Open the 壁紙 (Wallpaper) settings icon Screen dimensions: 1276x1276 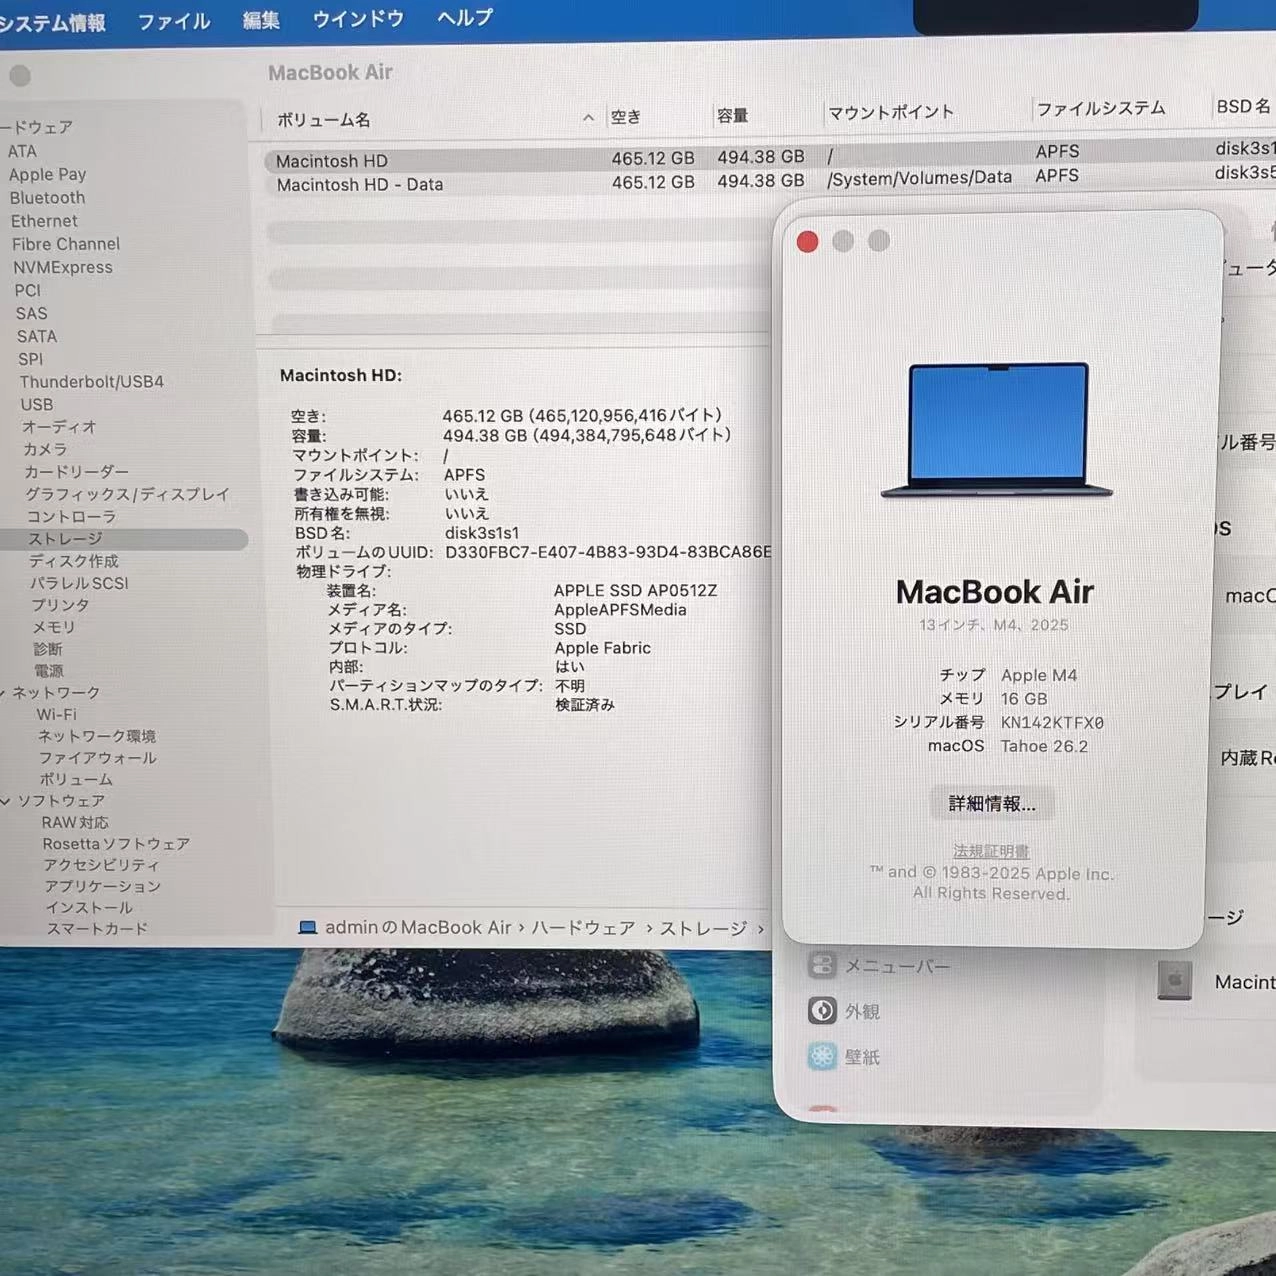point(822,1056)
